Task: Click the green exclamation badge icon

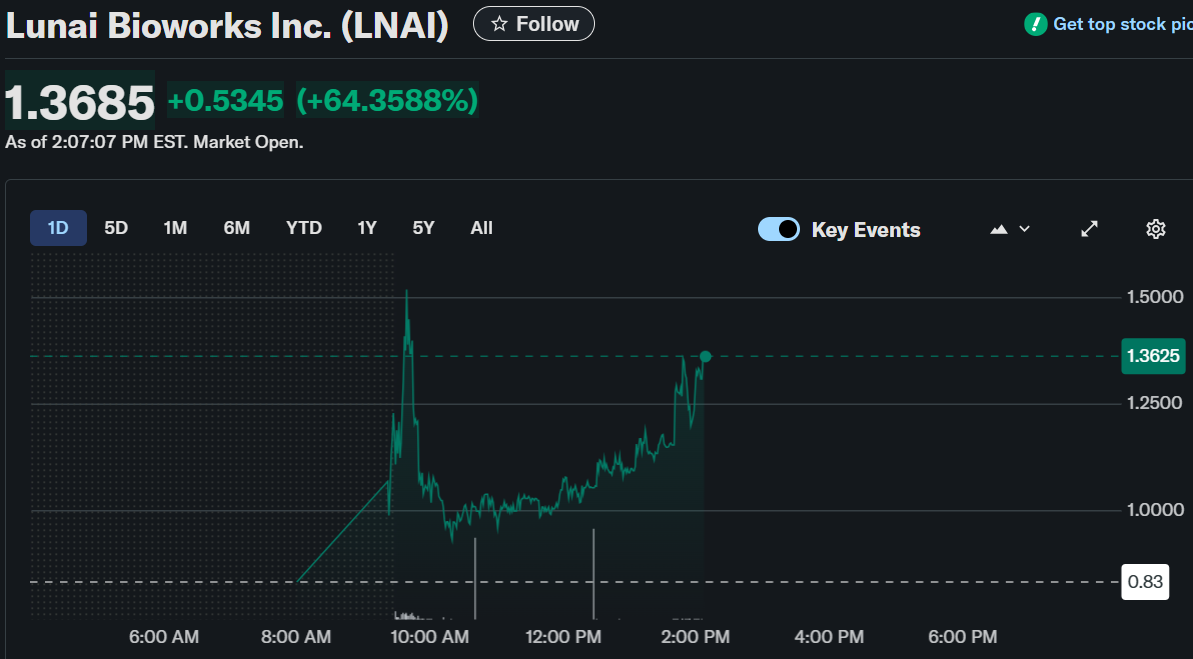Action: 1036,24
